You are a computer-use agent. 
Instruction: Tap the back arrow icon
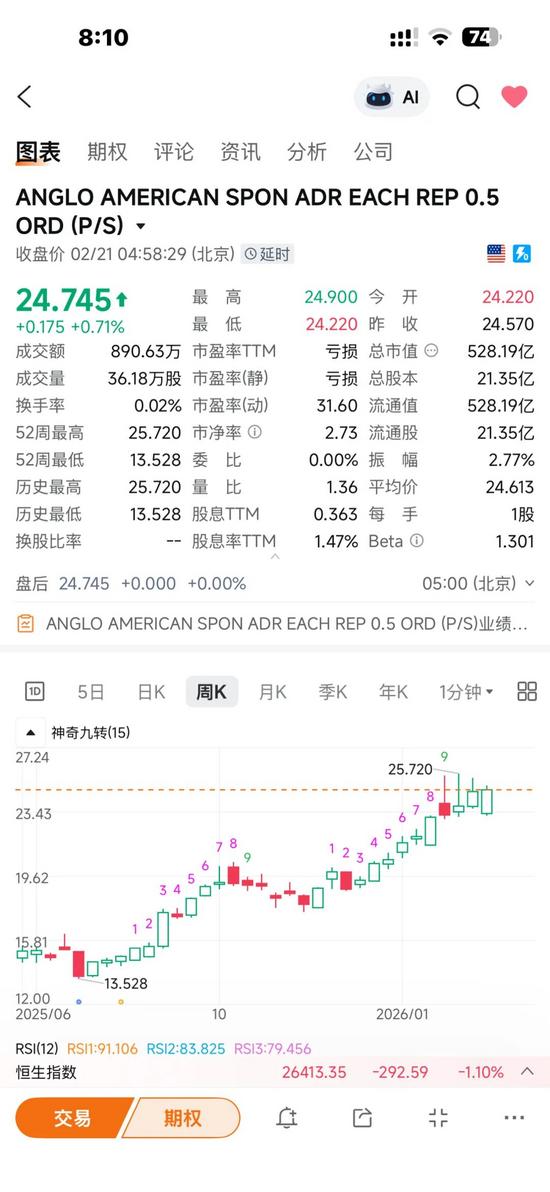(24, 97)
